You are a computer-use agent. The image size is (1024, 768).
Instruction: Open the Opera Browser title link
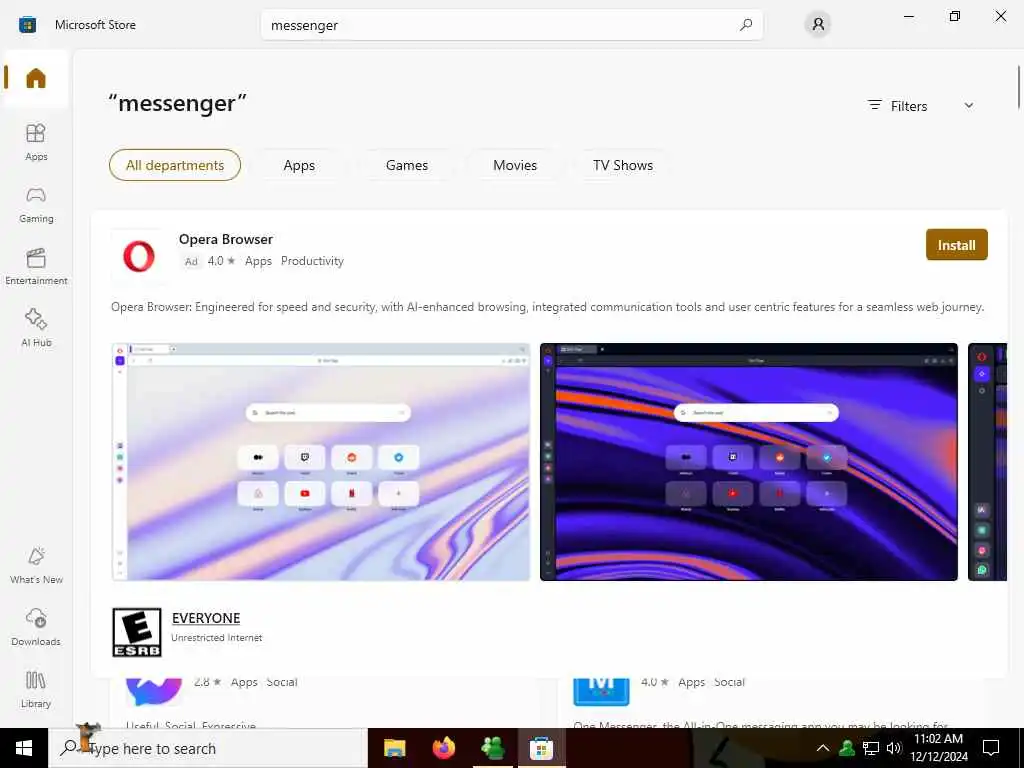coord(226,239)
